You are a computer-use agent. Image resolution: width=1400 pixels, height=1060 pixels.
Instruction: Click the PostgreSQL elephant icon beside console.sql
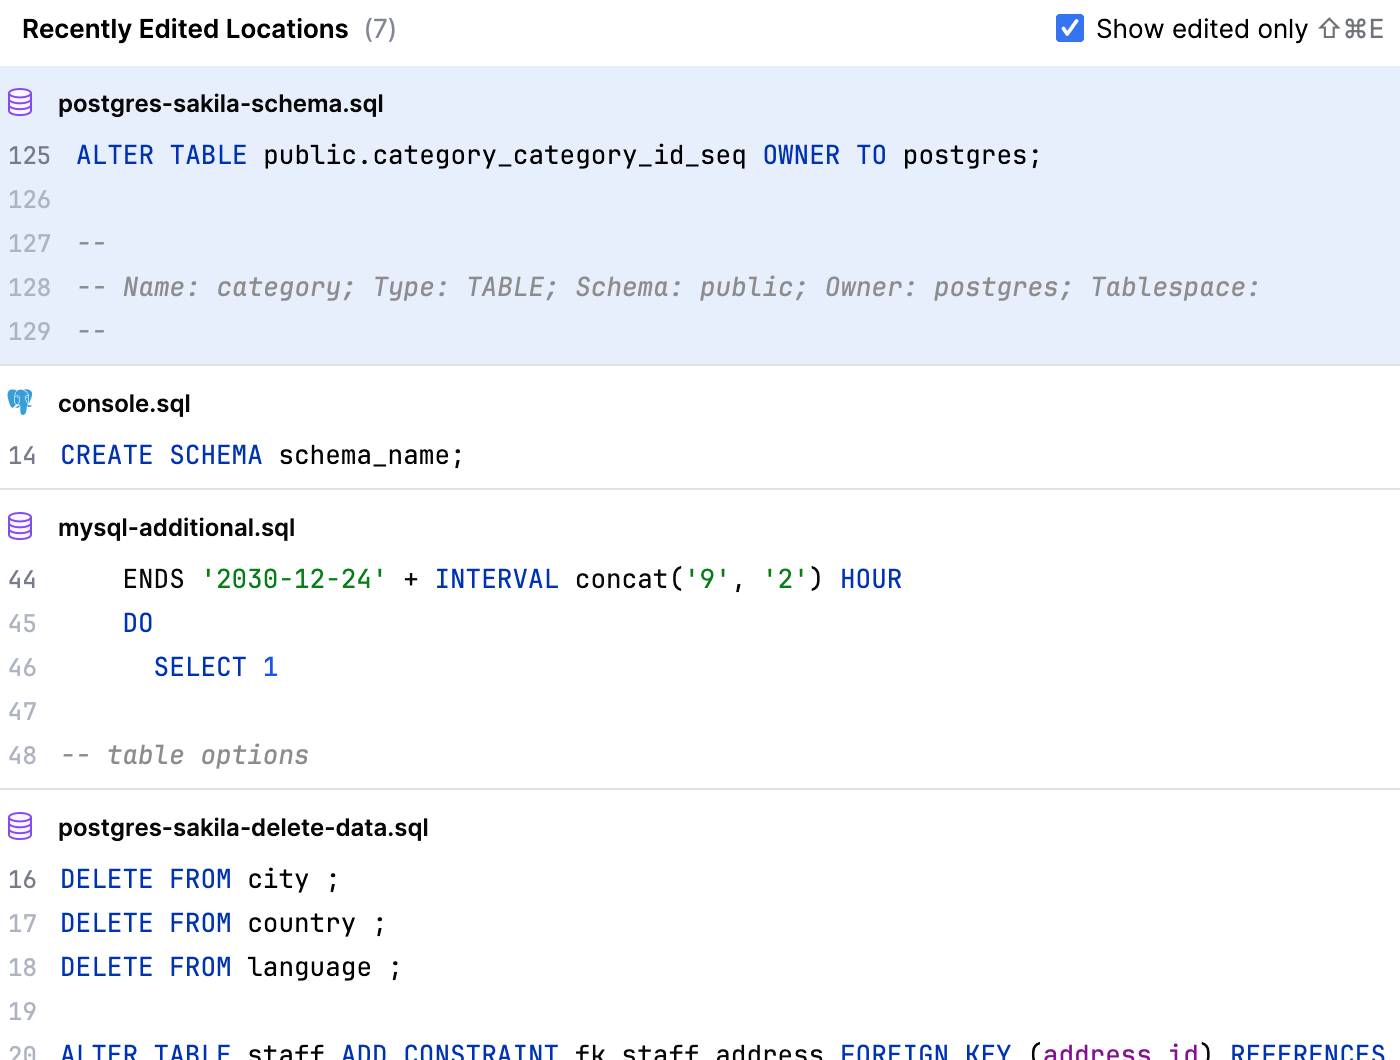[20, 403]
